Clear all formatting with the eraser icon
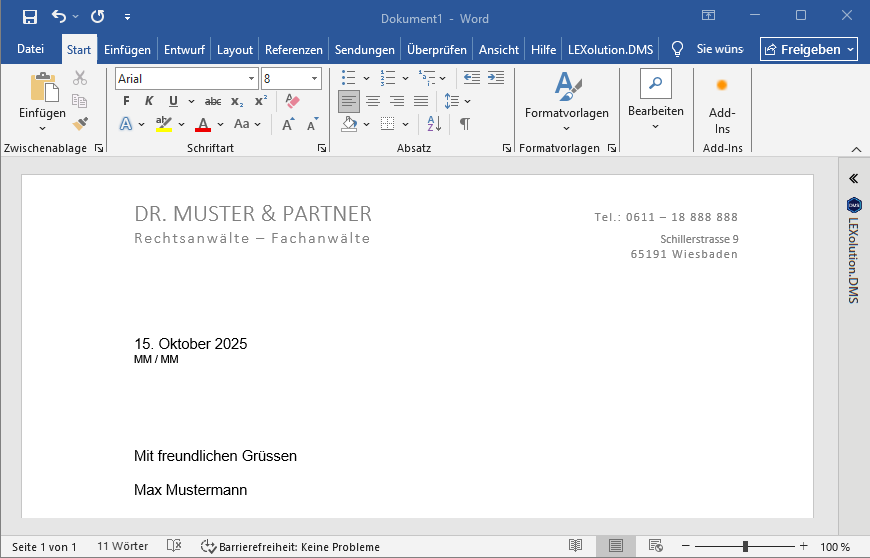 (292, 101)
